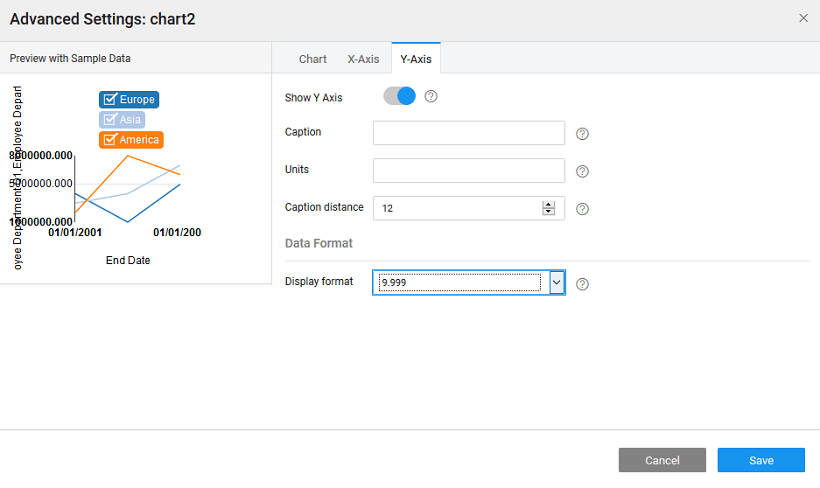Image resolution: width=820 pixels, height=488 pixels.
Task: Close the Advanced Settings dialog
Action: click(x=803, y=18)
